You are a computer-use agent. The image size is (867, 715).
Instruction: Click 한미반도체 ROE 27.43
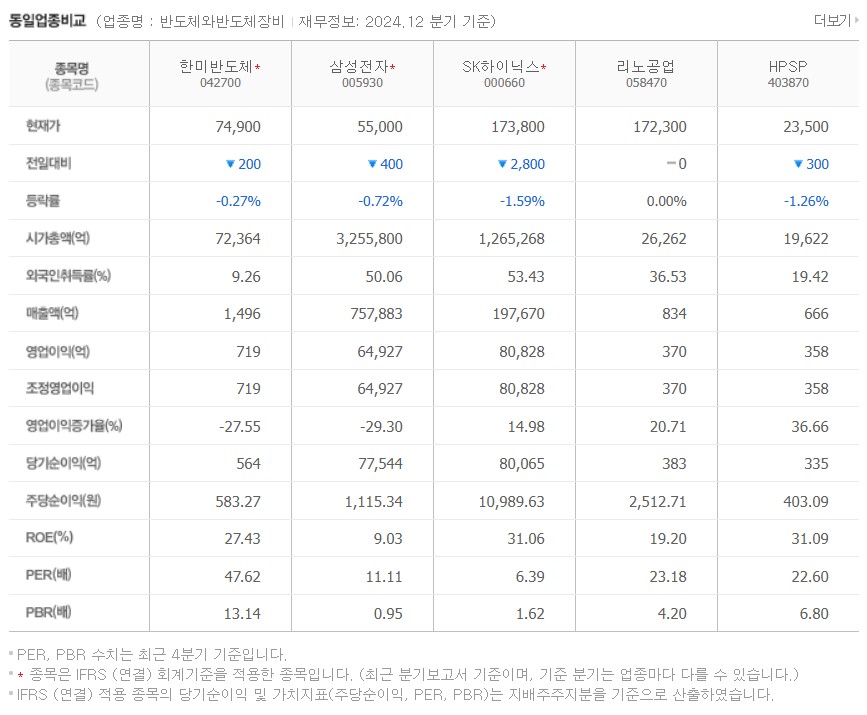click(242, 539)
